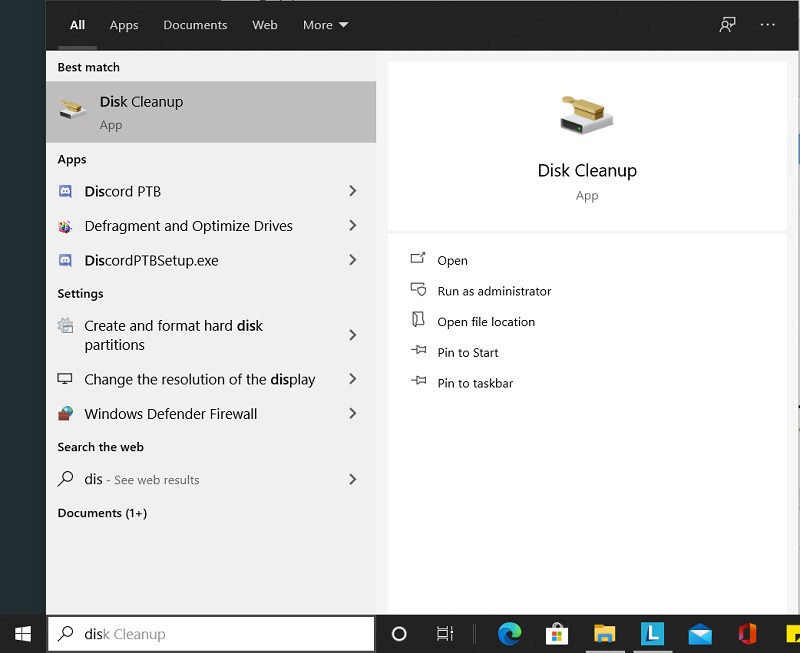Click the Open action icon
This screenshot has width=800, height=653.
(418, 258)
